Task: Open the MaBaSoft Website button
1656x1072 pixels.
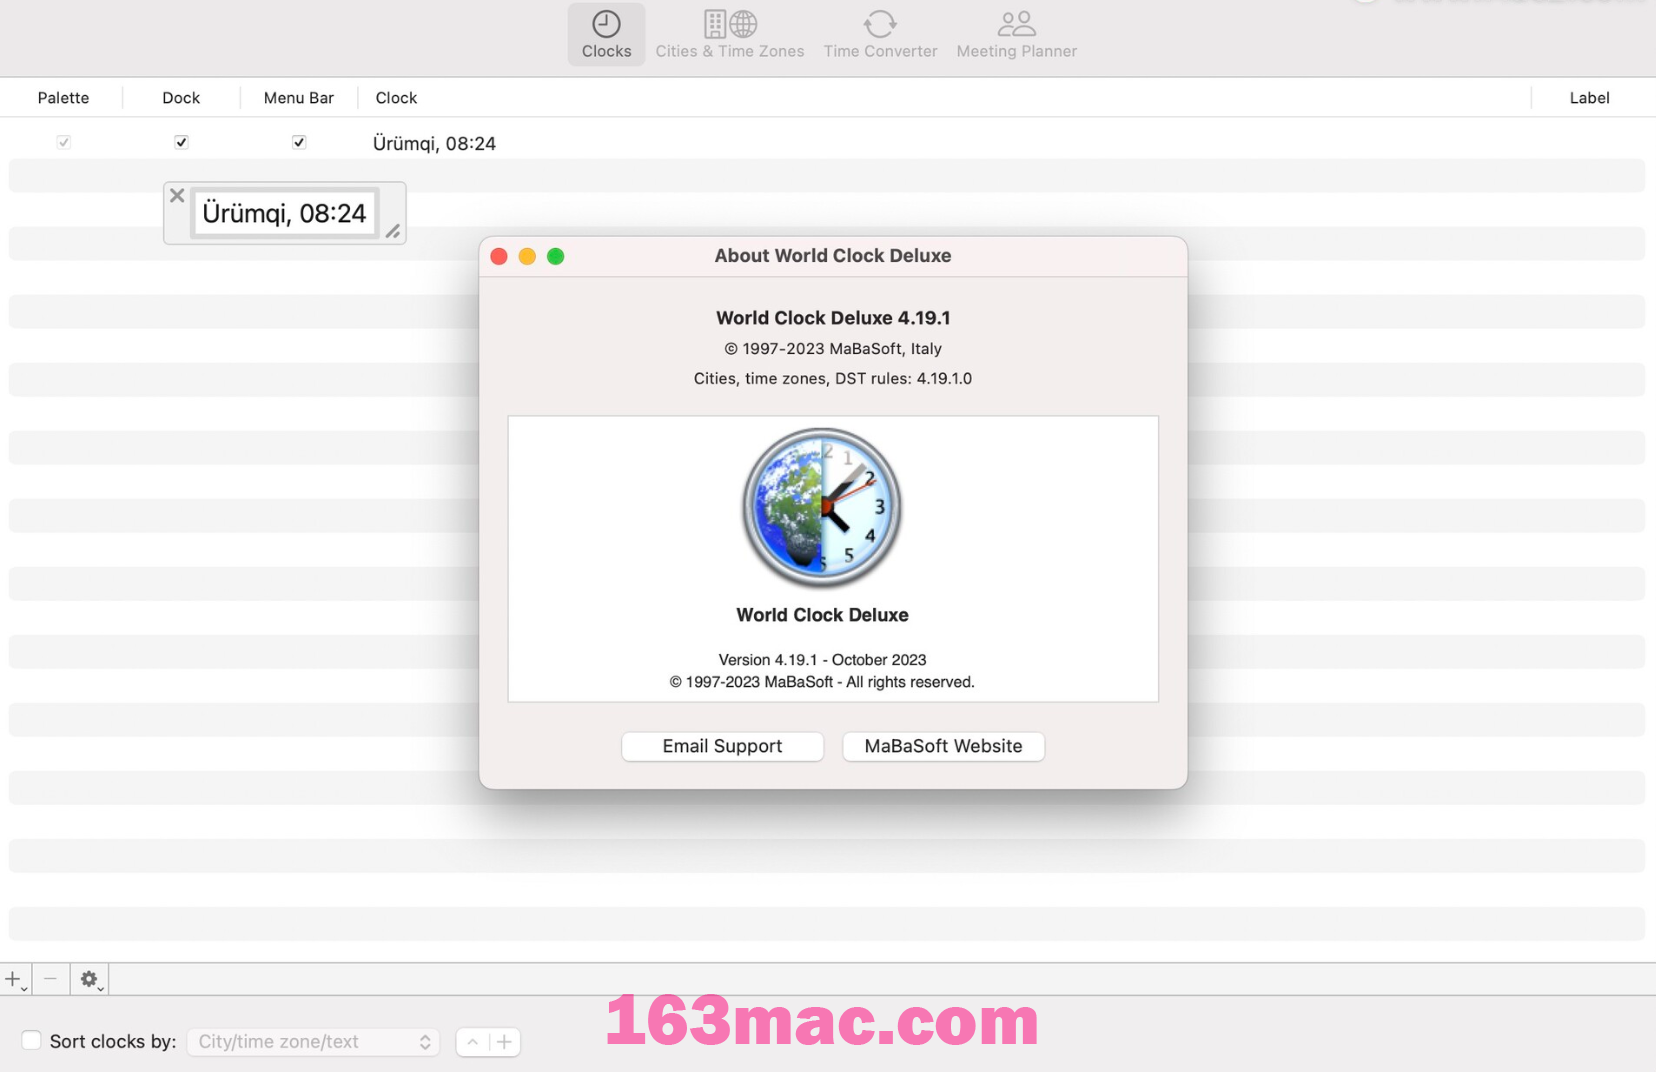Action: click(x=943, y=746)
